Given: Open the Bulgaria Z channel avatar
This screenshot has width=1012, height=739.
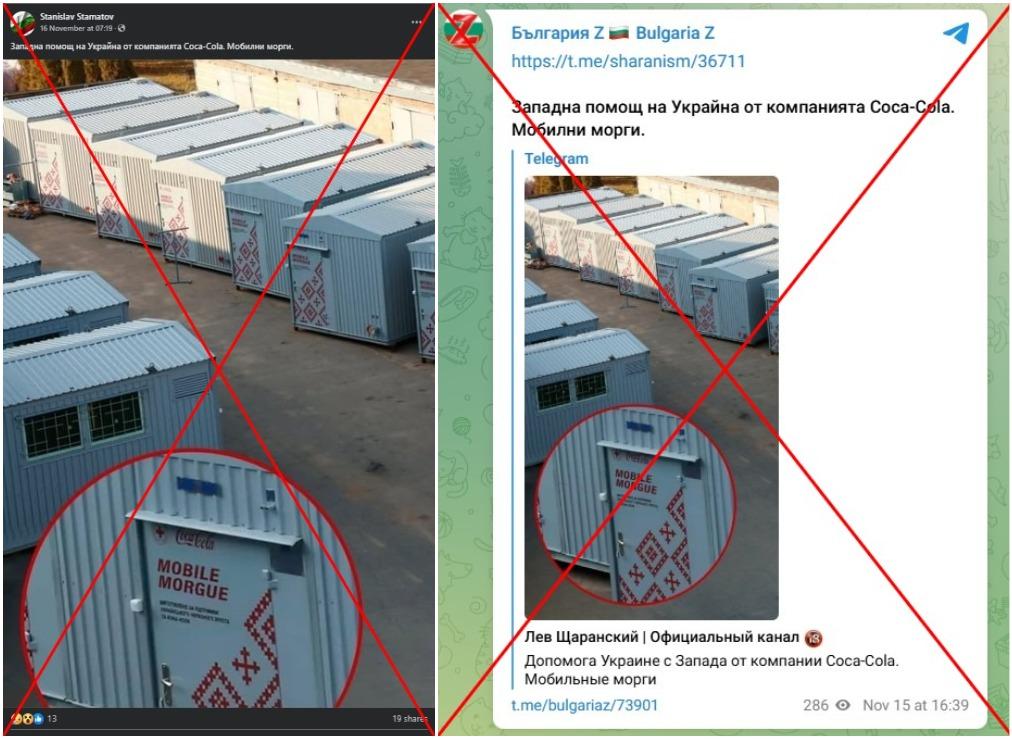Looking at the screenshot, I should 463,28.
